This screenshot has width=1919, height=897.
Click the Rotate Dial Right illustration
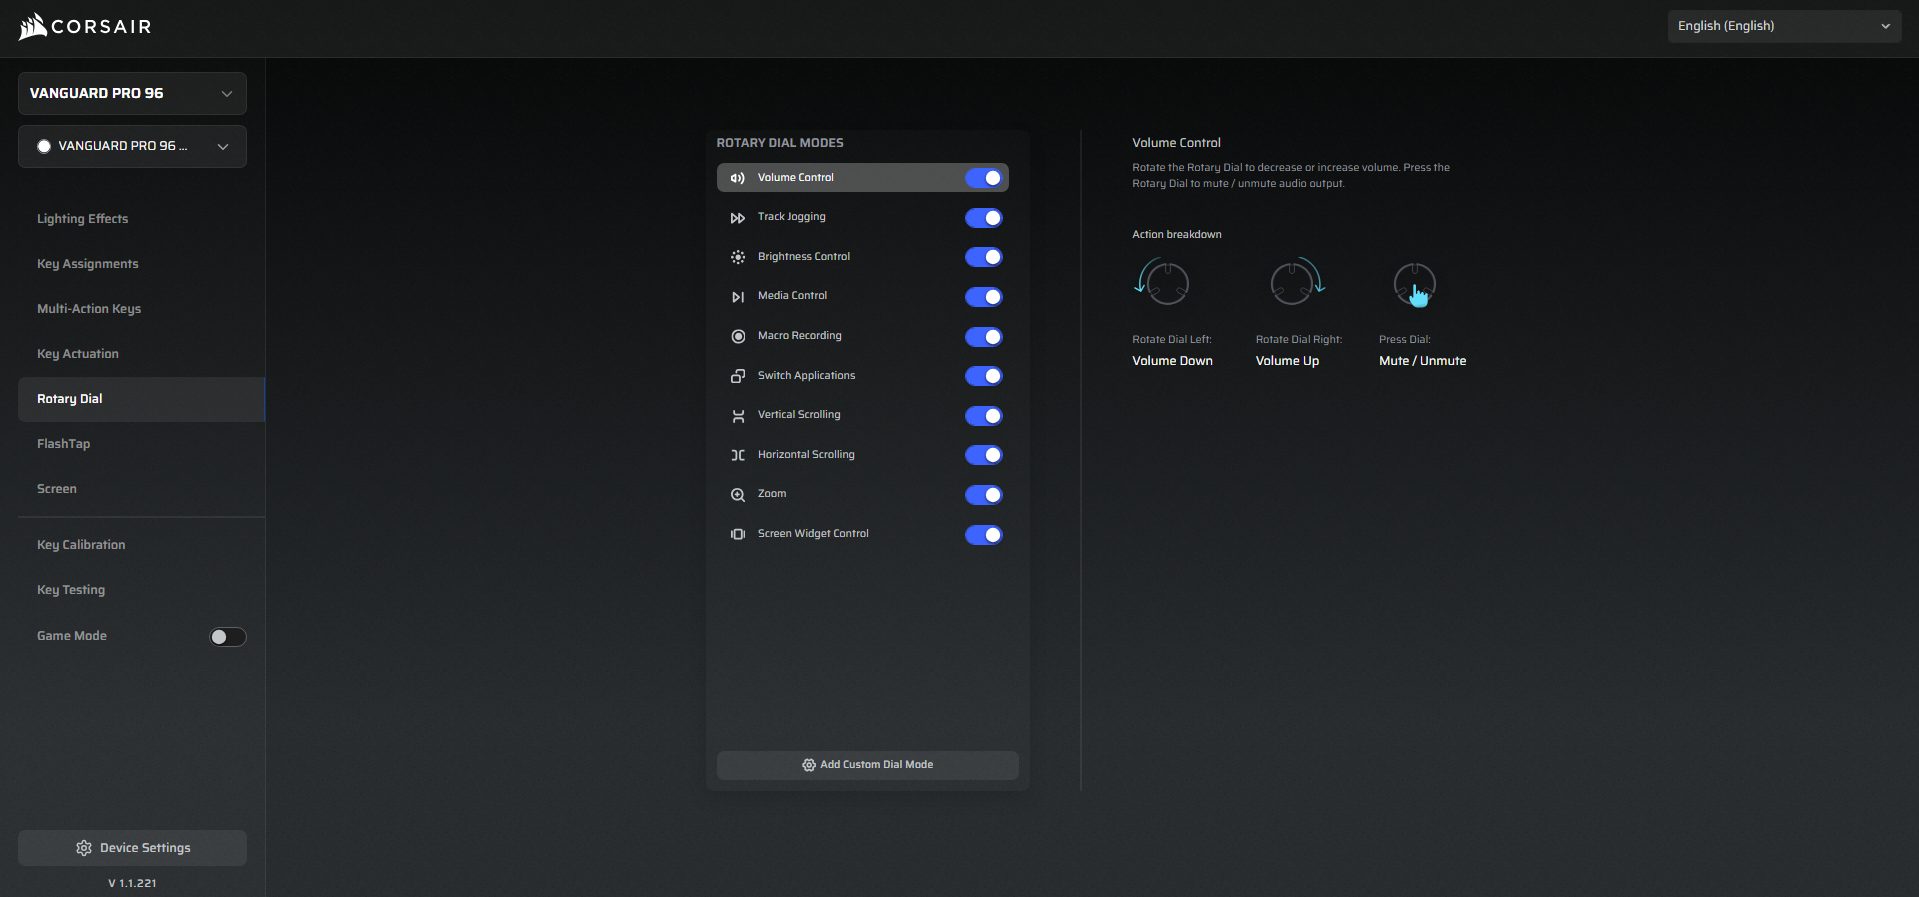click(1297, 282)
